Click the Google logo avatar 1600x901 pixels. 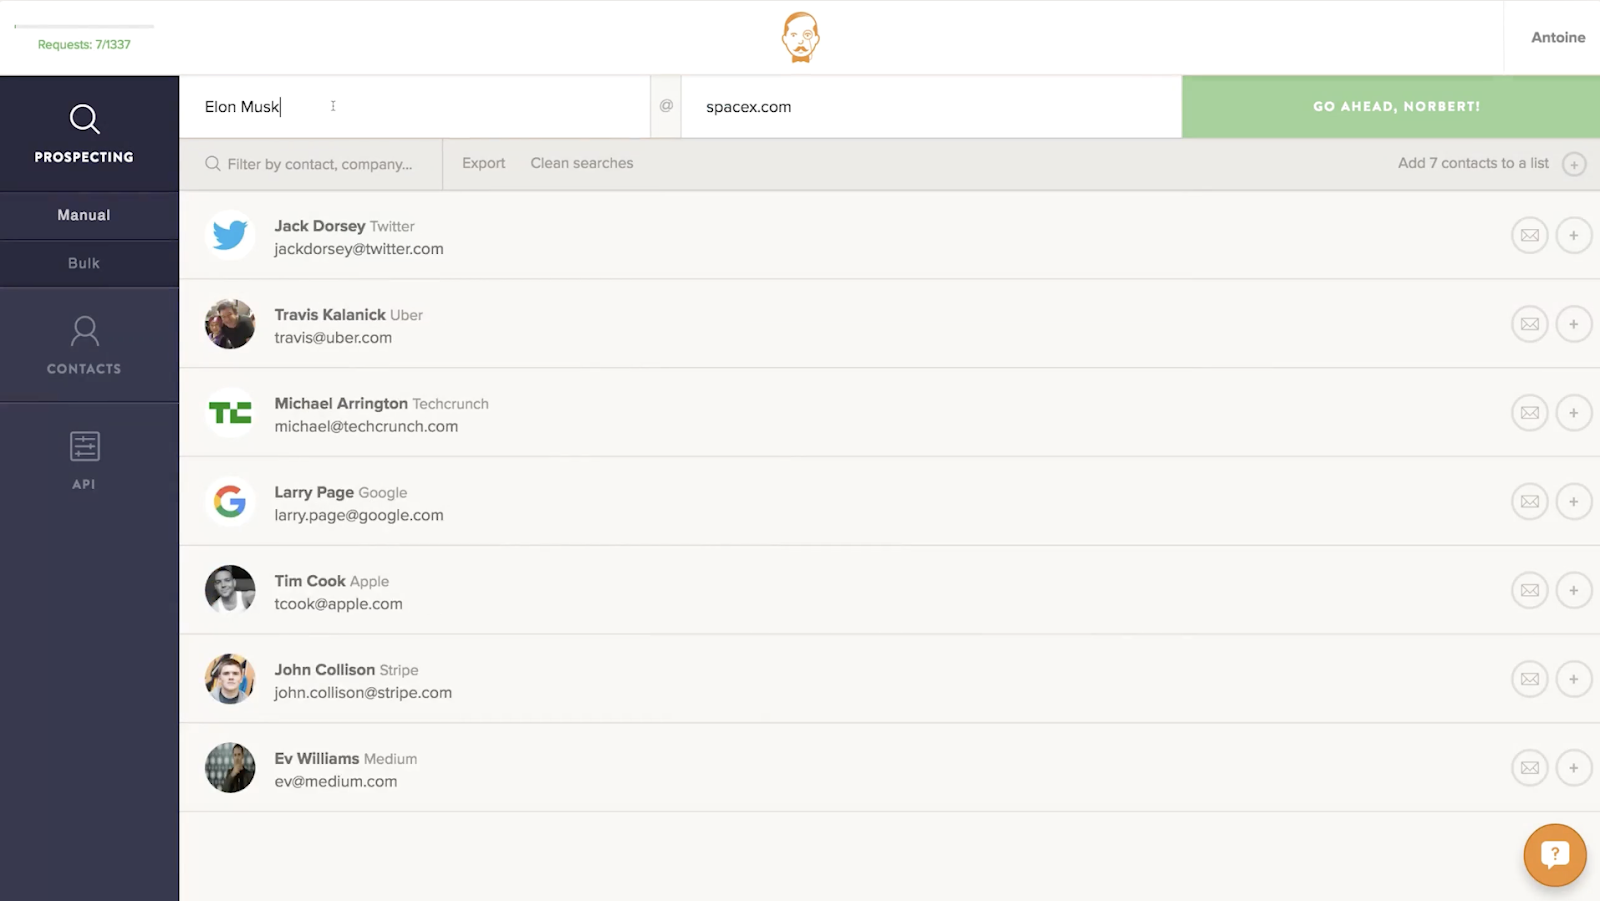pyautogui.click(x=230, y=502)
